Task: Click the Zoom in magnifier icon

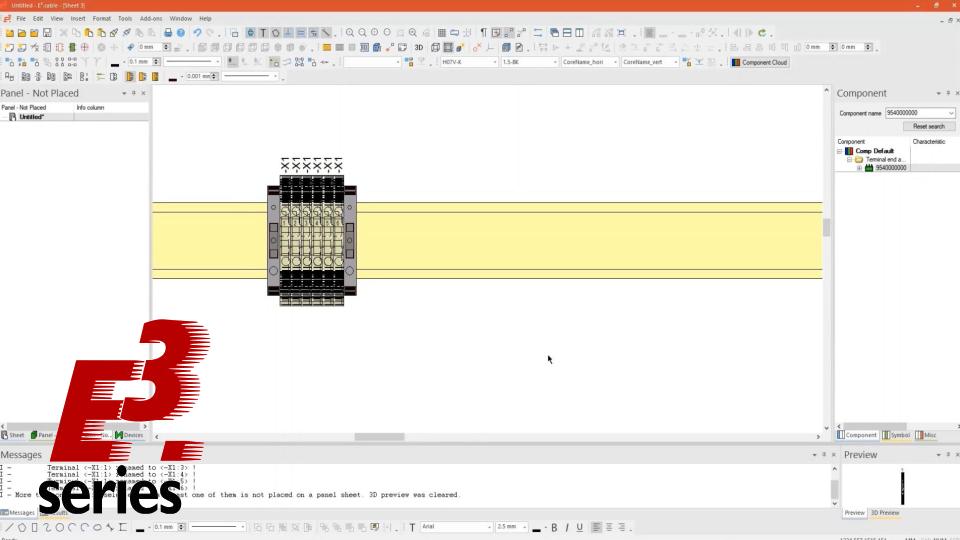Action: 350,33
